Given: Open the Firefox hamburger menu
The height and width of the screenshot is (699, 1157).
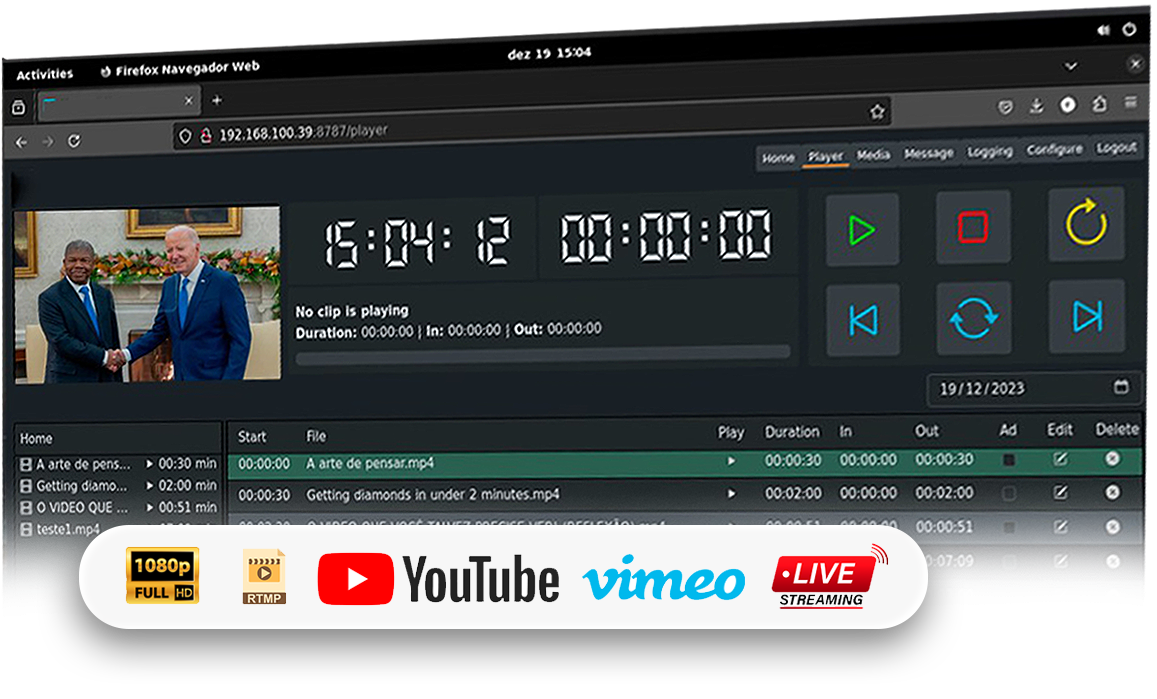Looking at the screenshot, I should point(1131,103).
